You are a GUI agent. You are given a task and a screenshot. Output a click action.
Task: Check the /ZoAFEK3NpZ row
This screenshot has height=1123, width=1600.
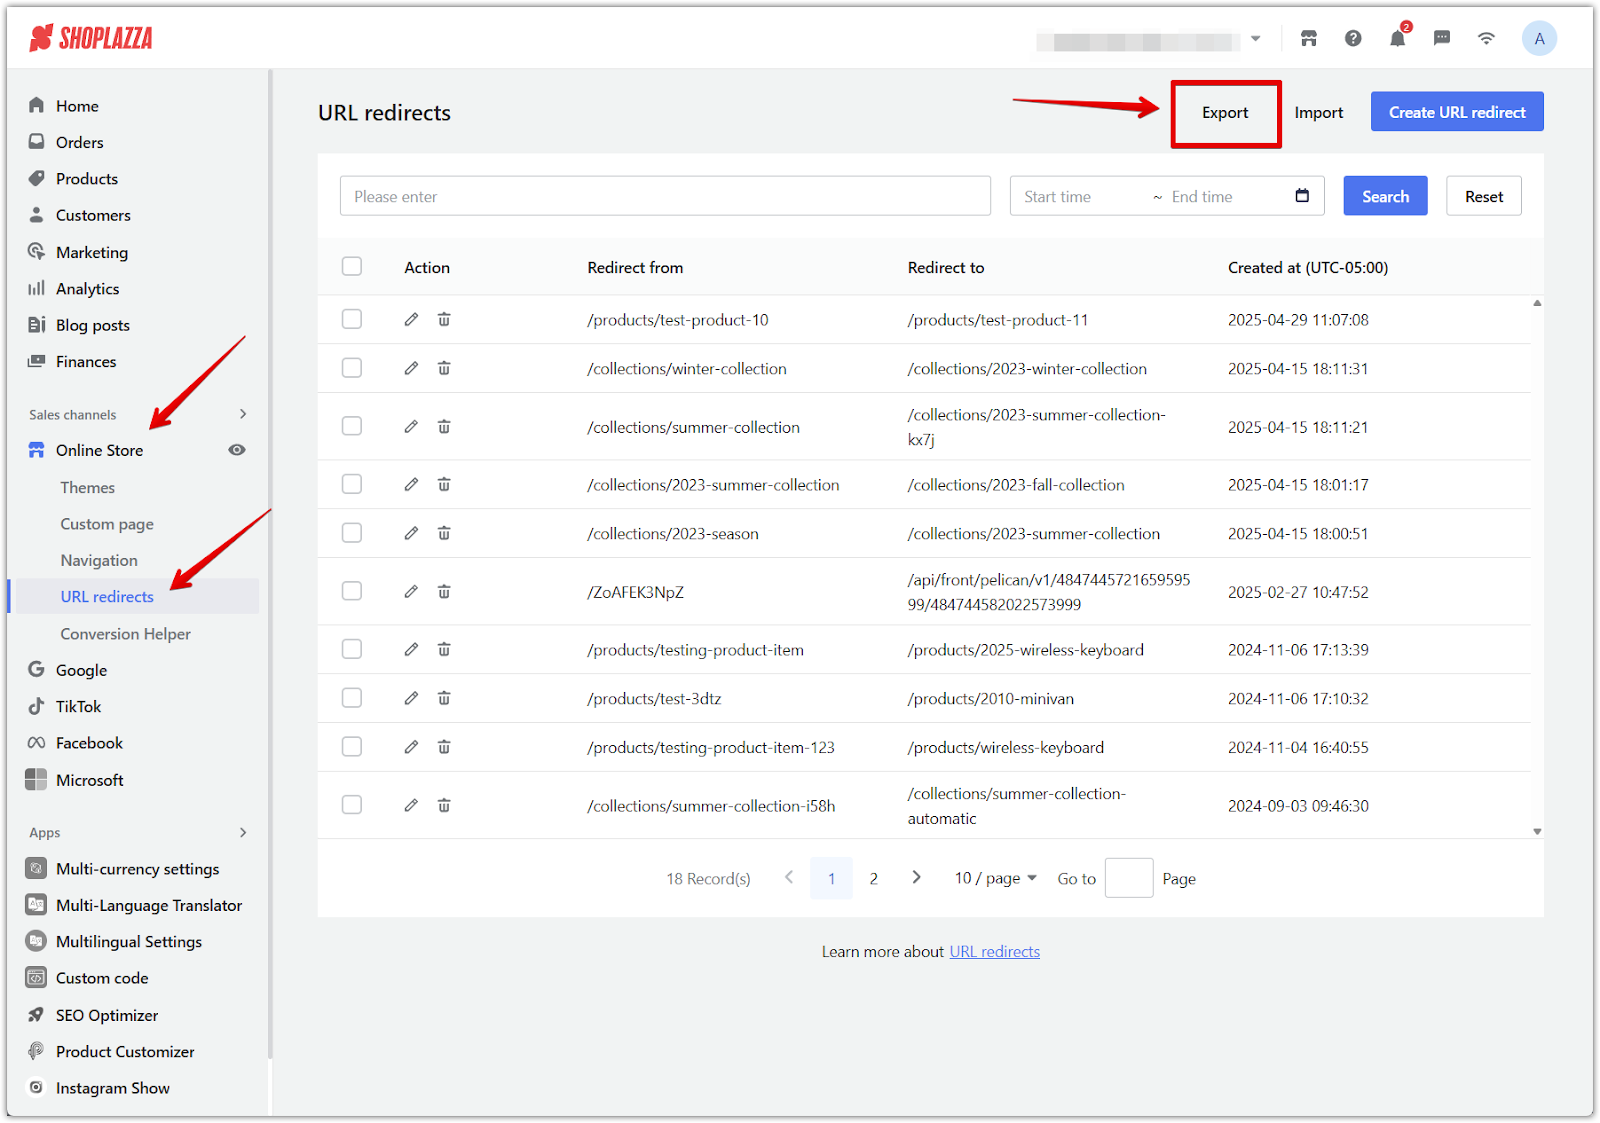click(x=352, y=591)
